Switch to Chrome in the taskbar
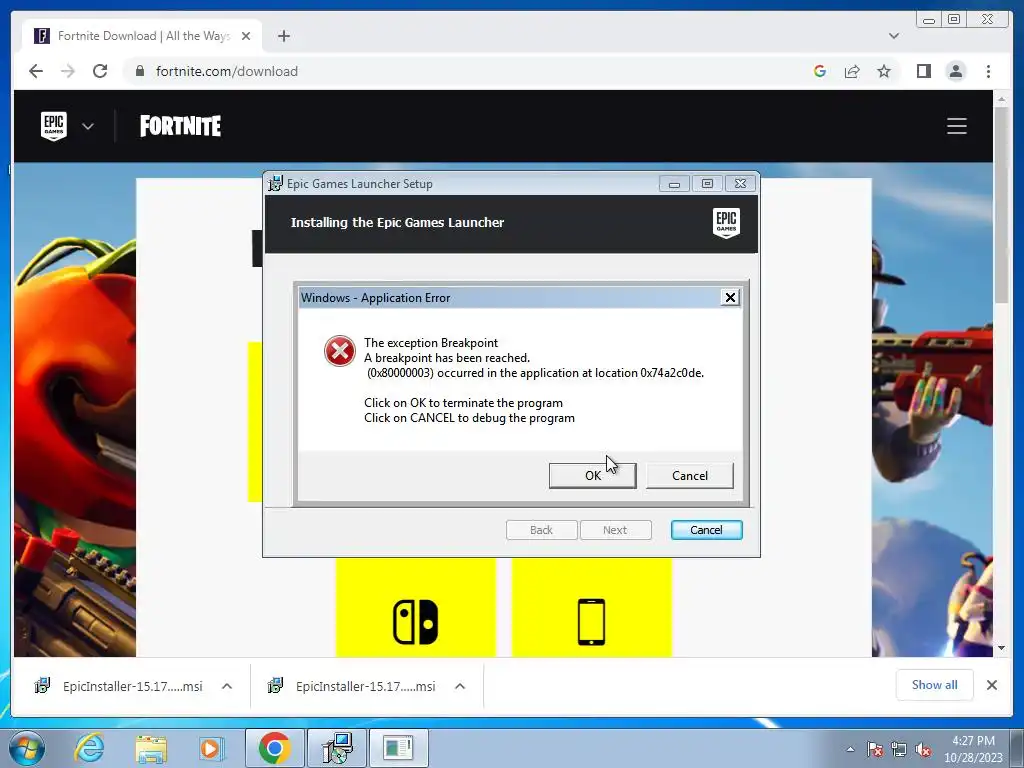This screenshot has height=768, width=1024. coord(274,748)
